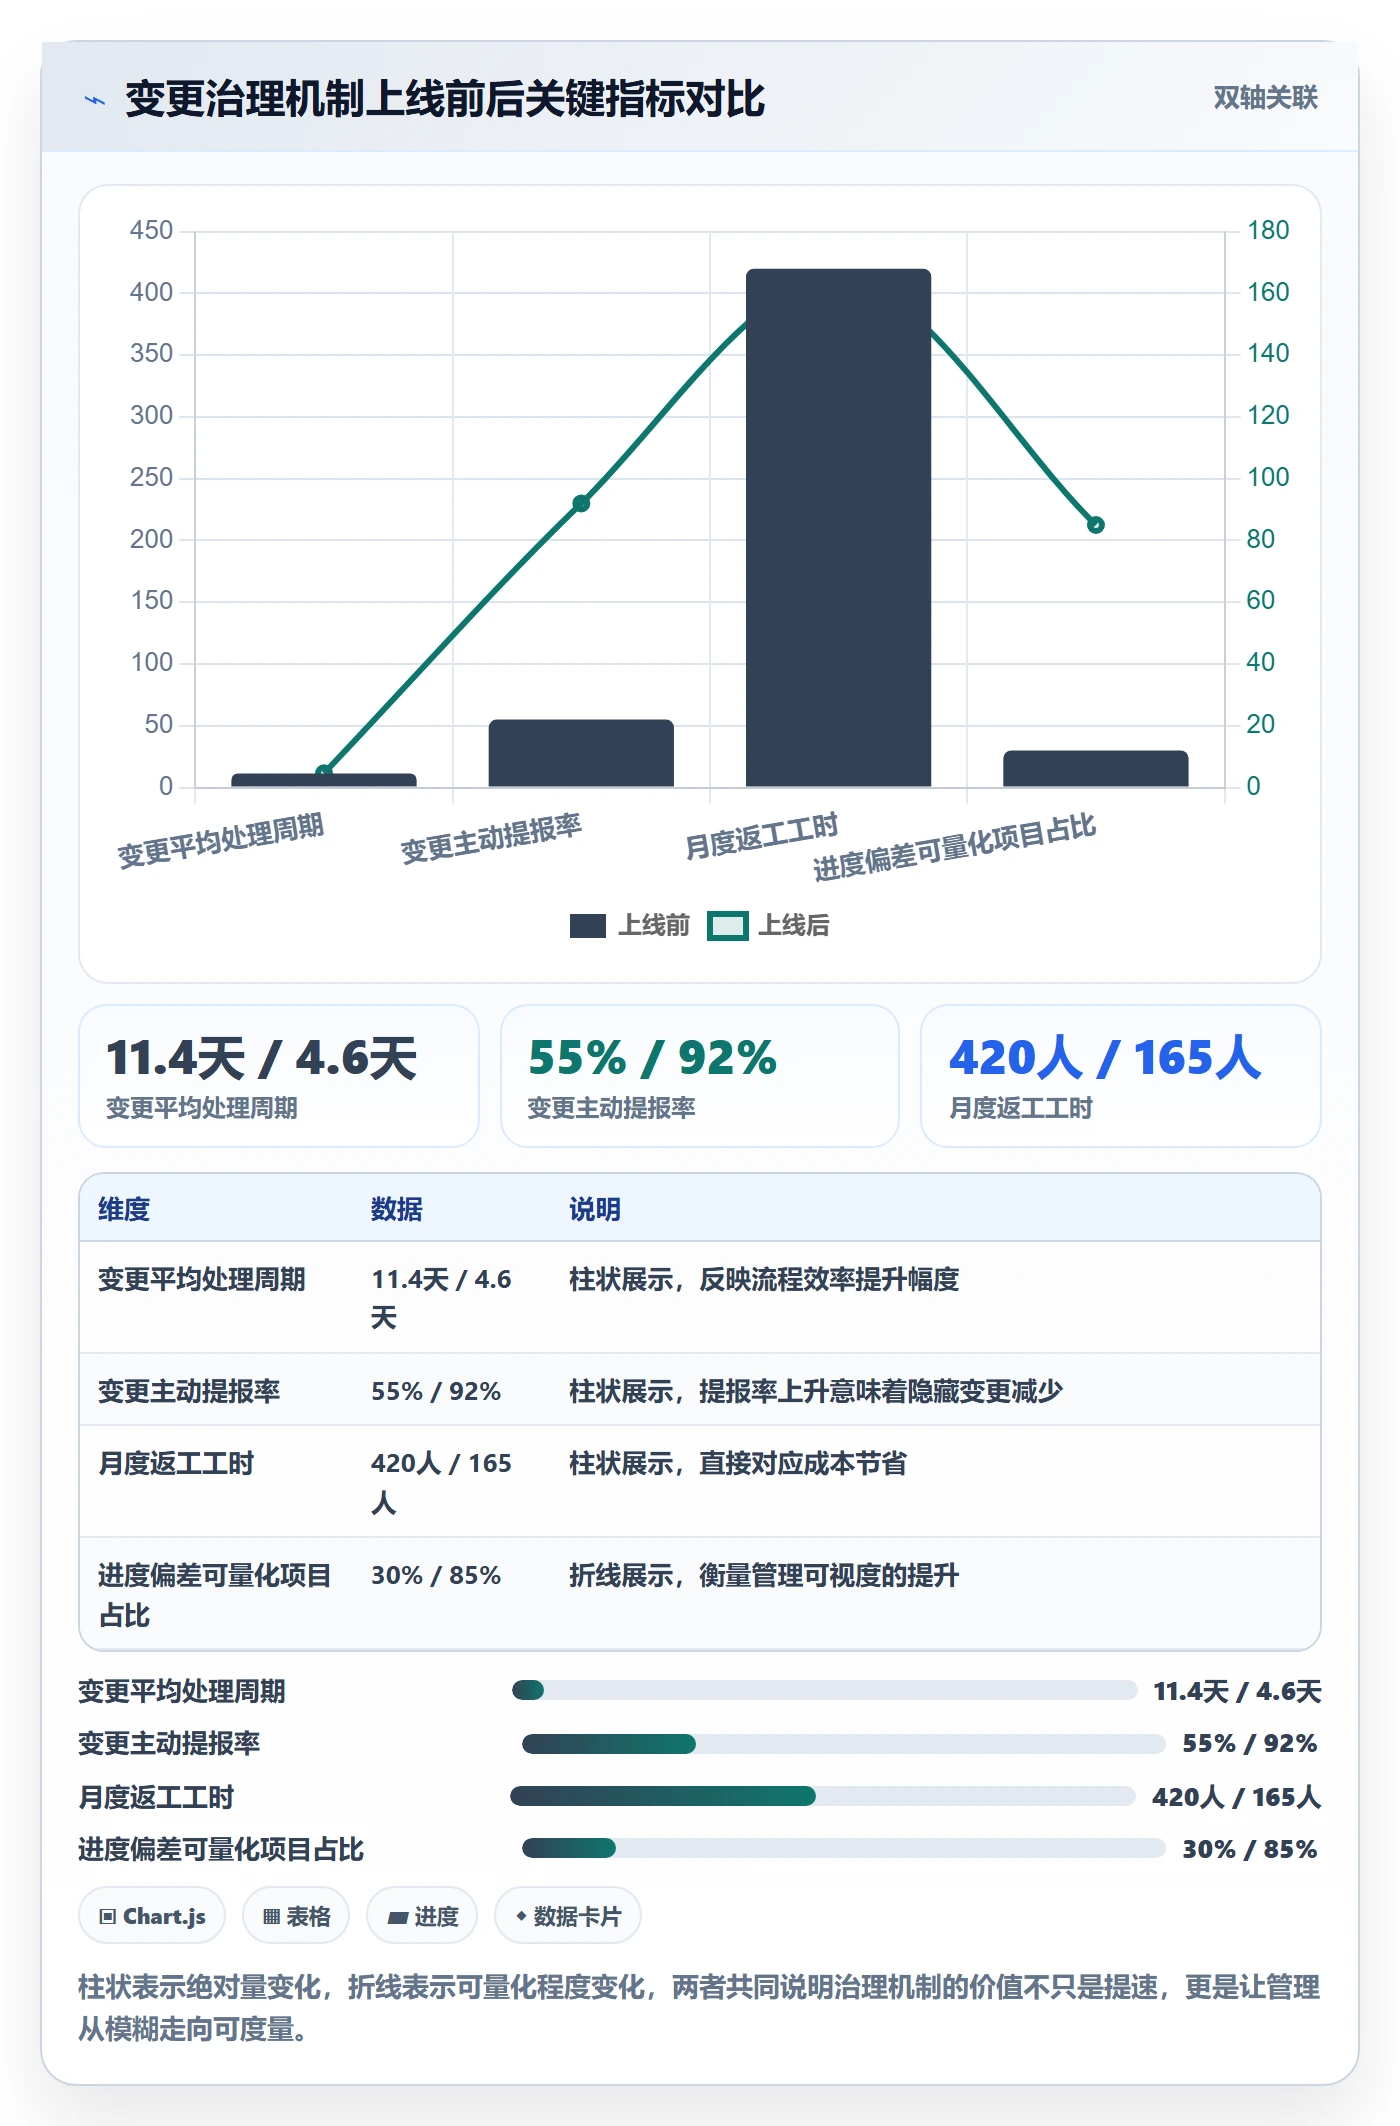Click the Chart.js tag chip
1400x2126 pixels.
pos(152,1916)
